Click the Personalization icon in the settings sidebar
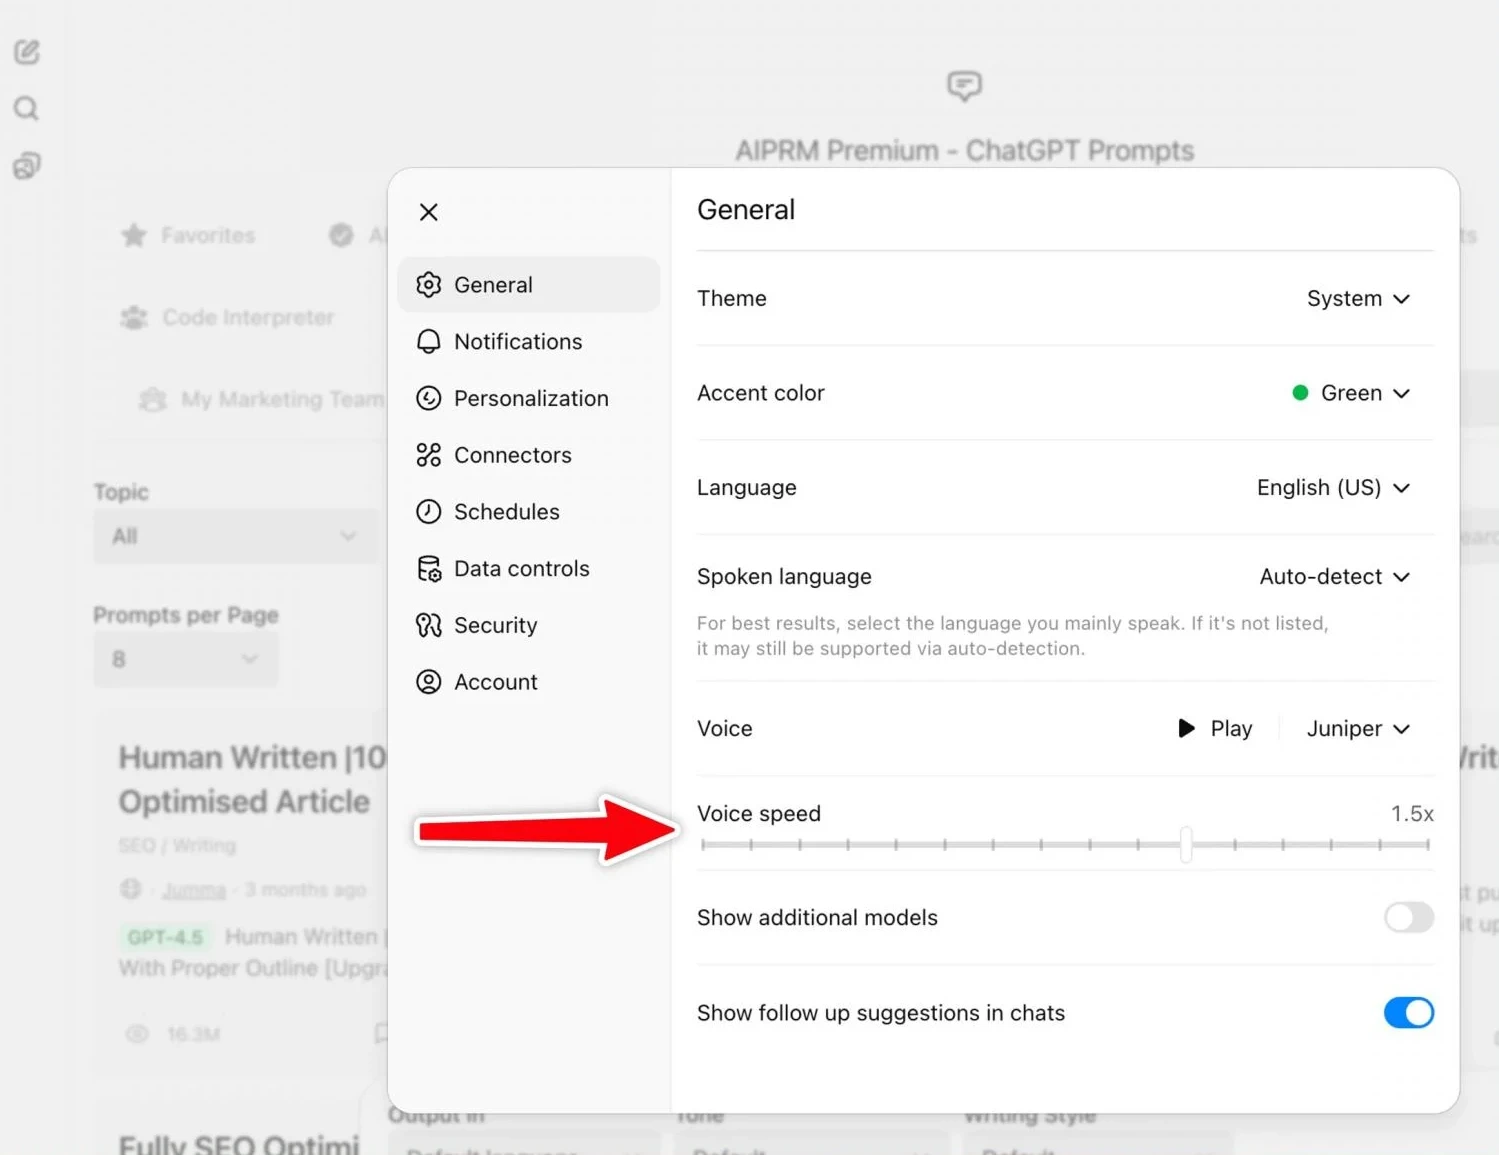1499x1155 pixels. click(429, 398)
